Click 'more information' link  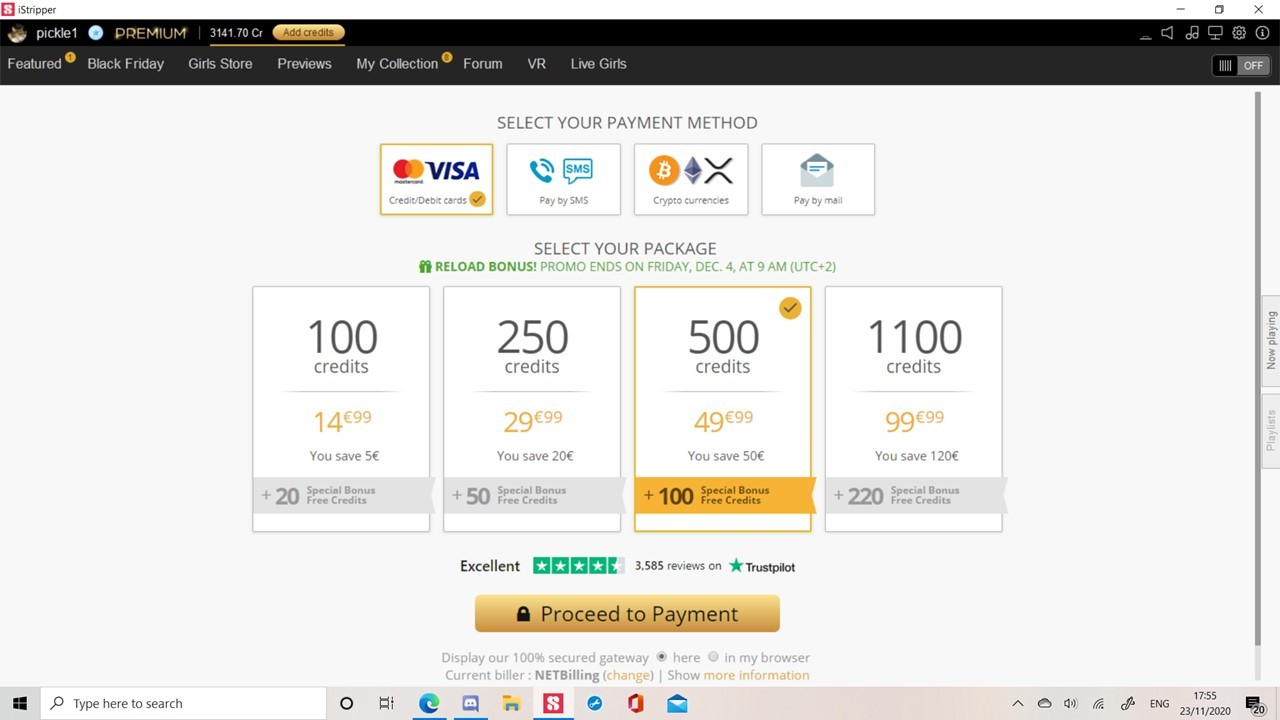pos(756,675)
